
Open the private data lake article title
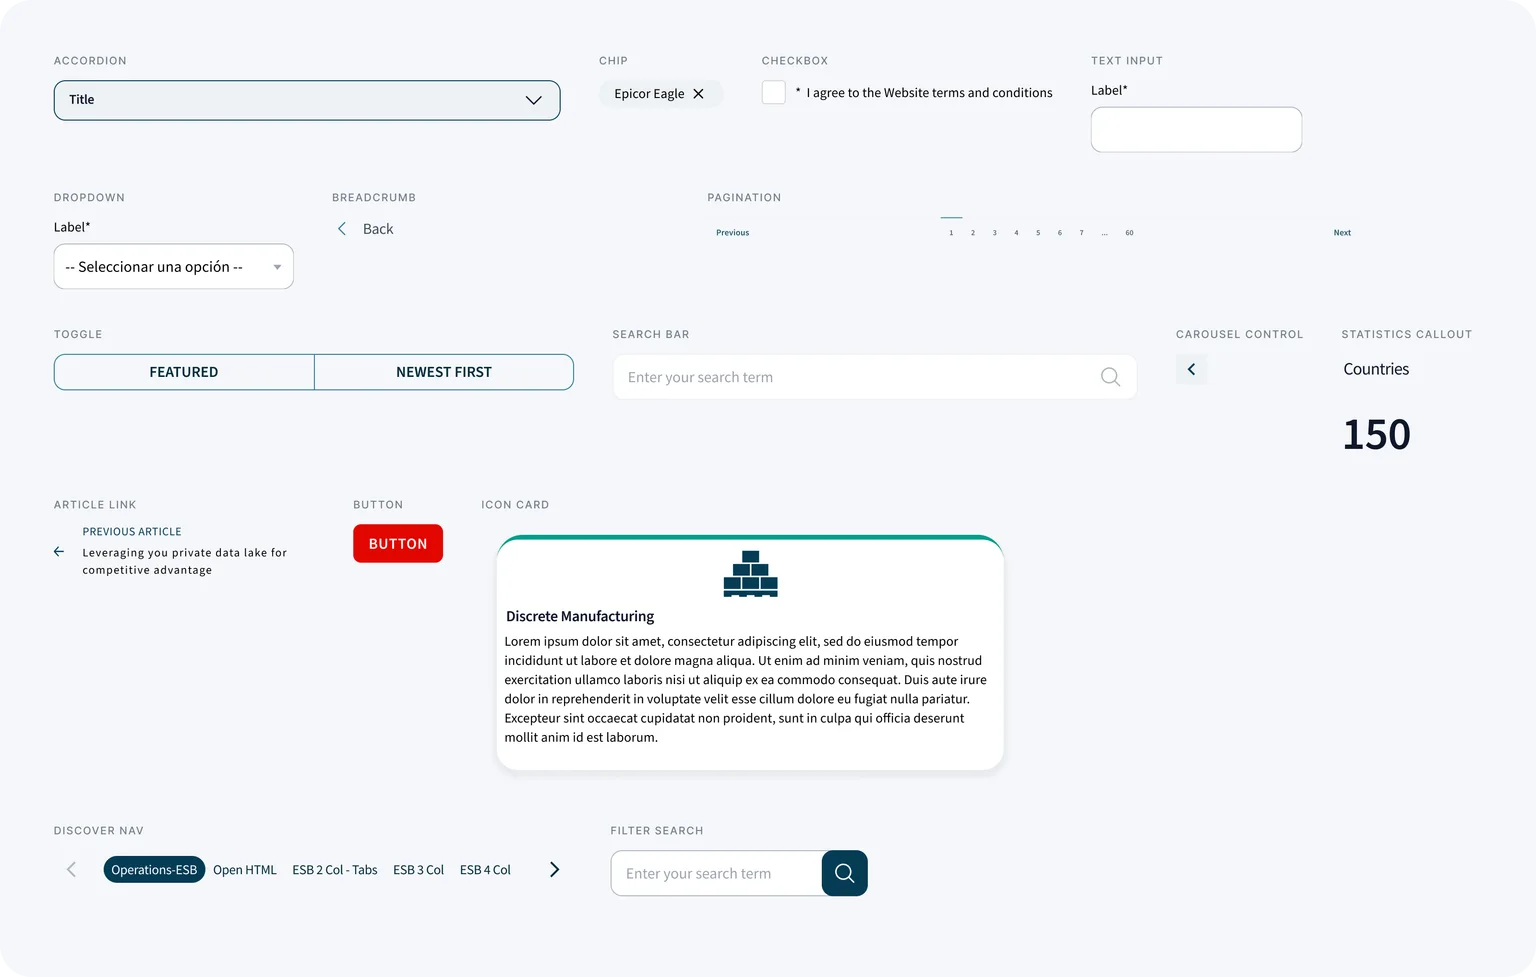tap(184, 561)
